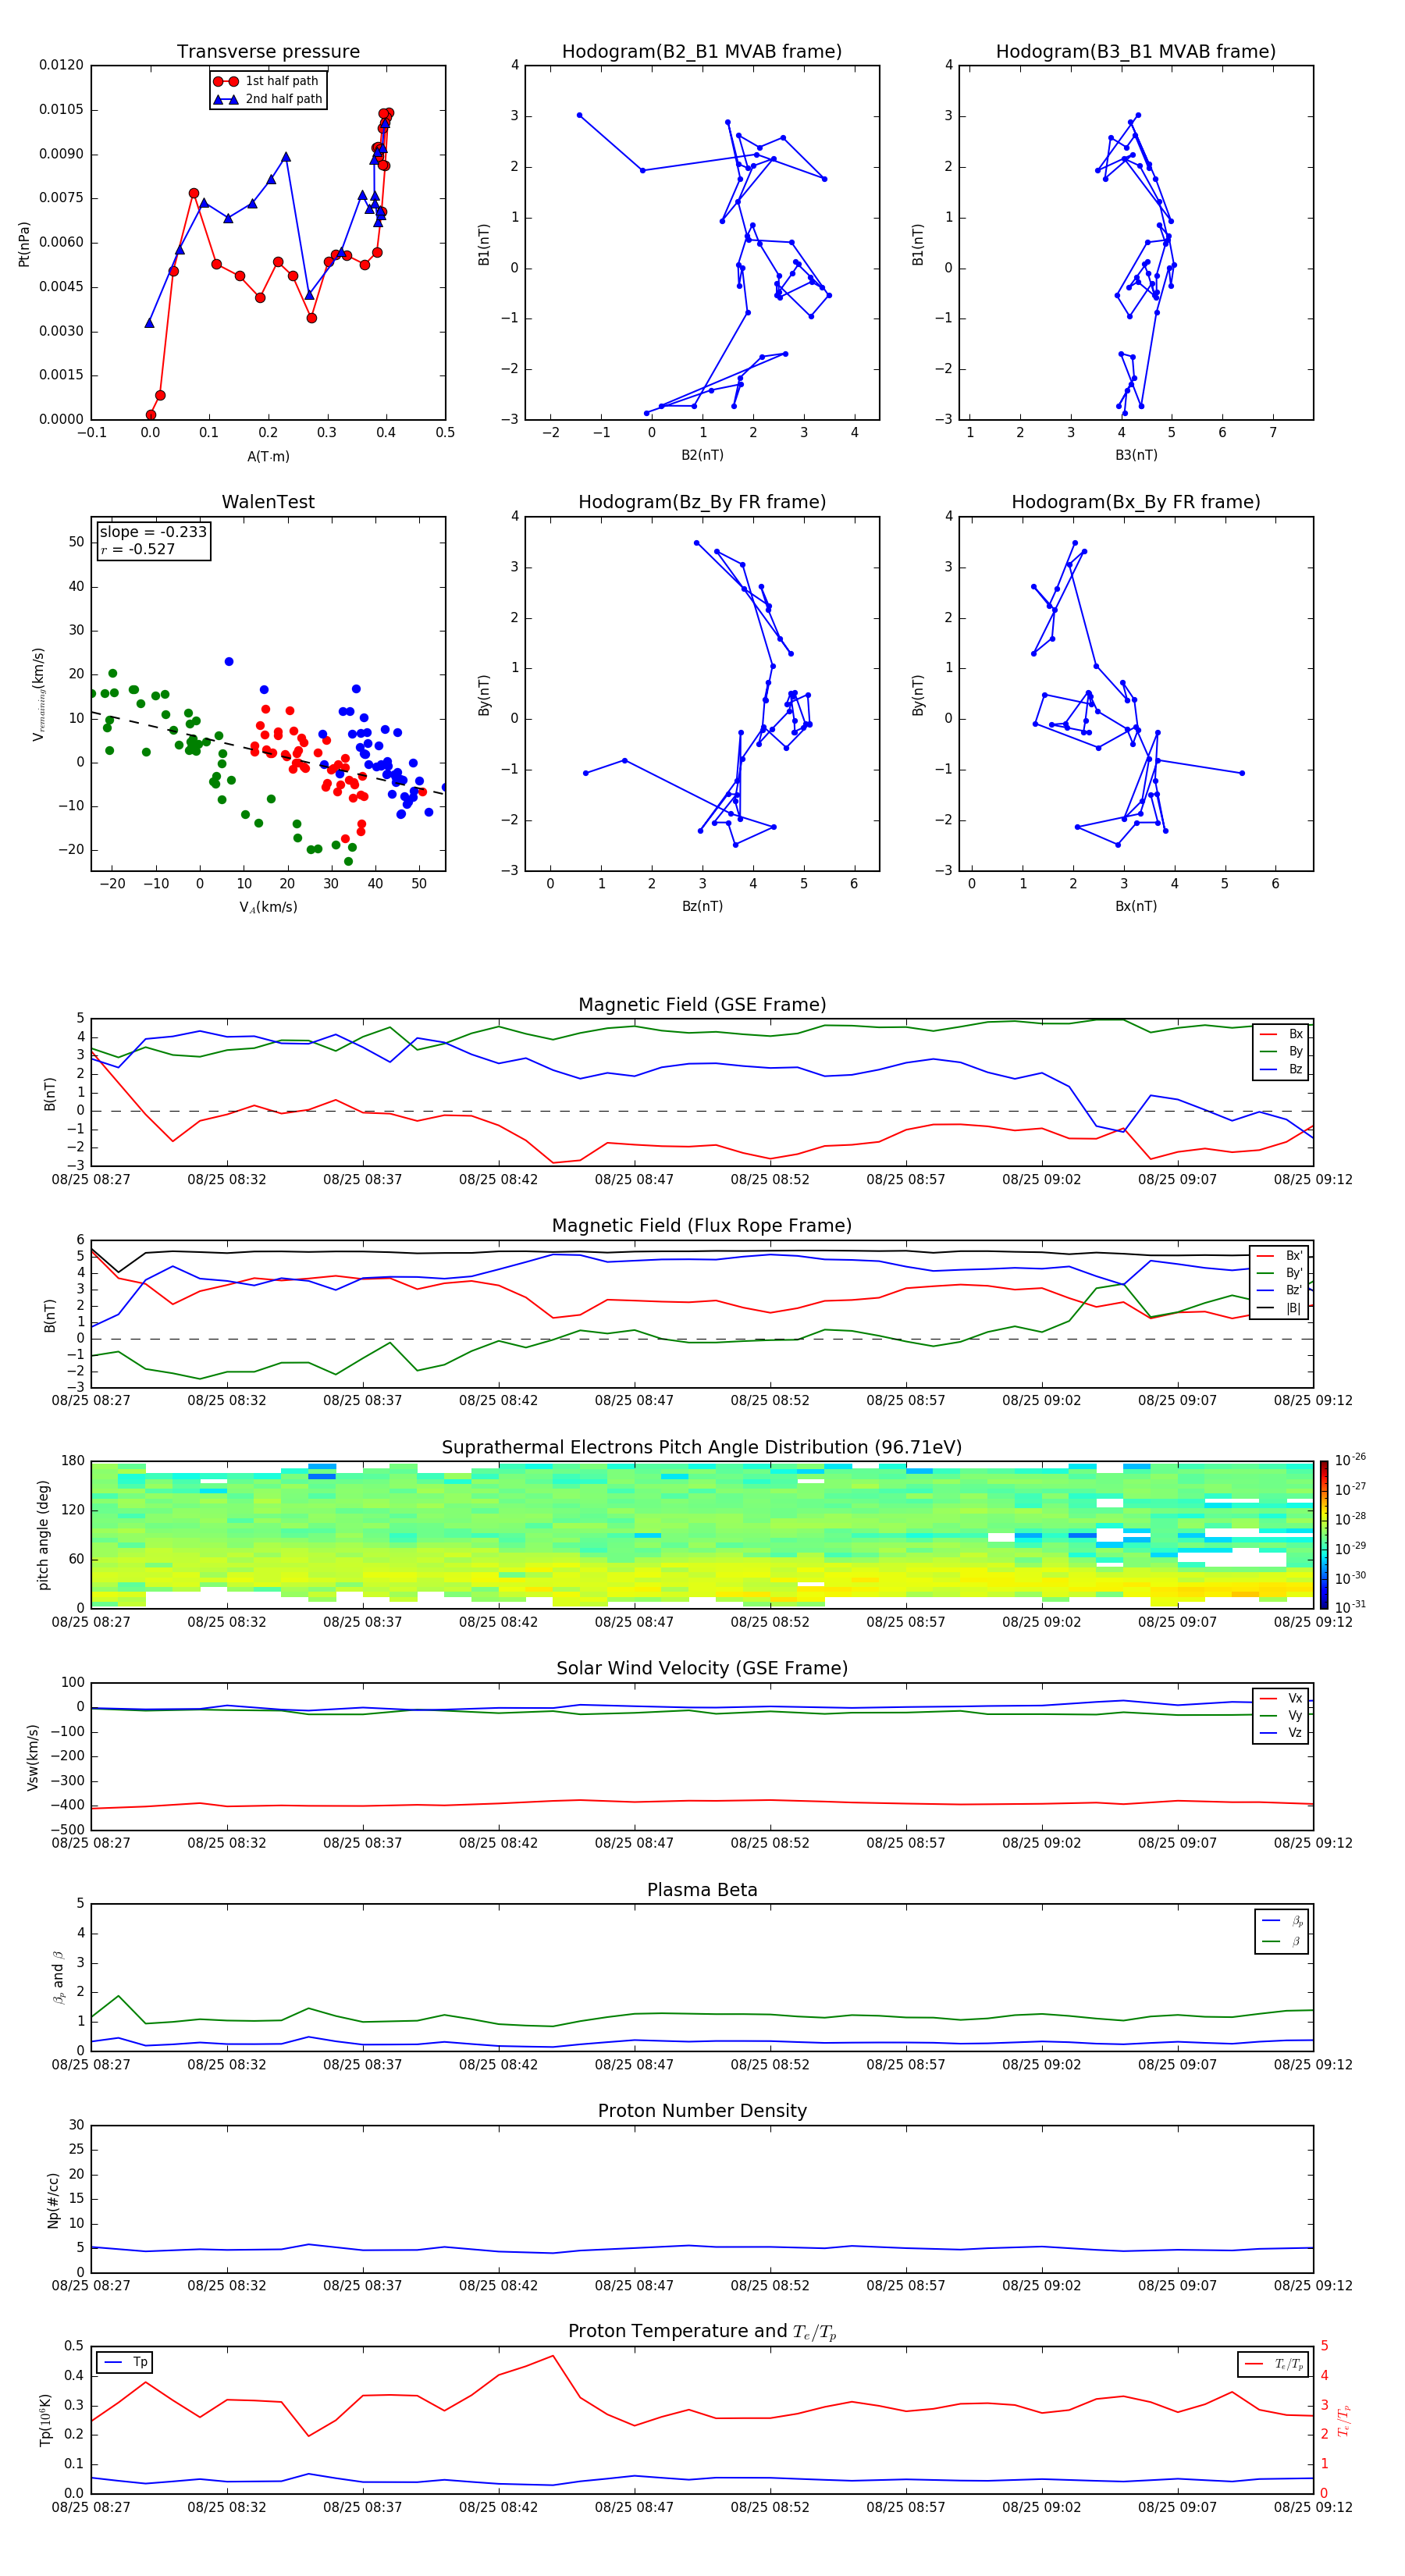1405x2576 pixels.
Task: Click 'Hodogram(B2_B1 MVAB frame)' title
Action: [x=702, y=52]
